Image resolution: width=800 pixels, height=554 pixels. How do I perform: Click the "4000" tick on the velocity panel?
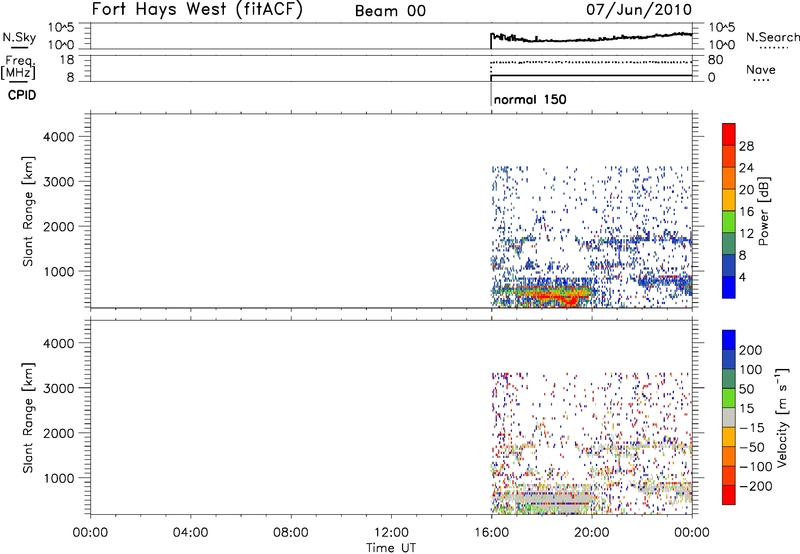click(58, 343)
